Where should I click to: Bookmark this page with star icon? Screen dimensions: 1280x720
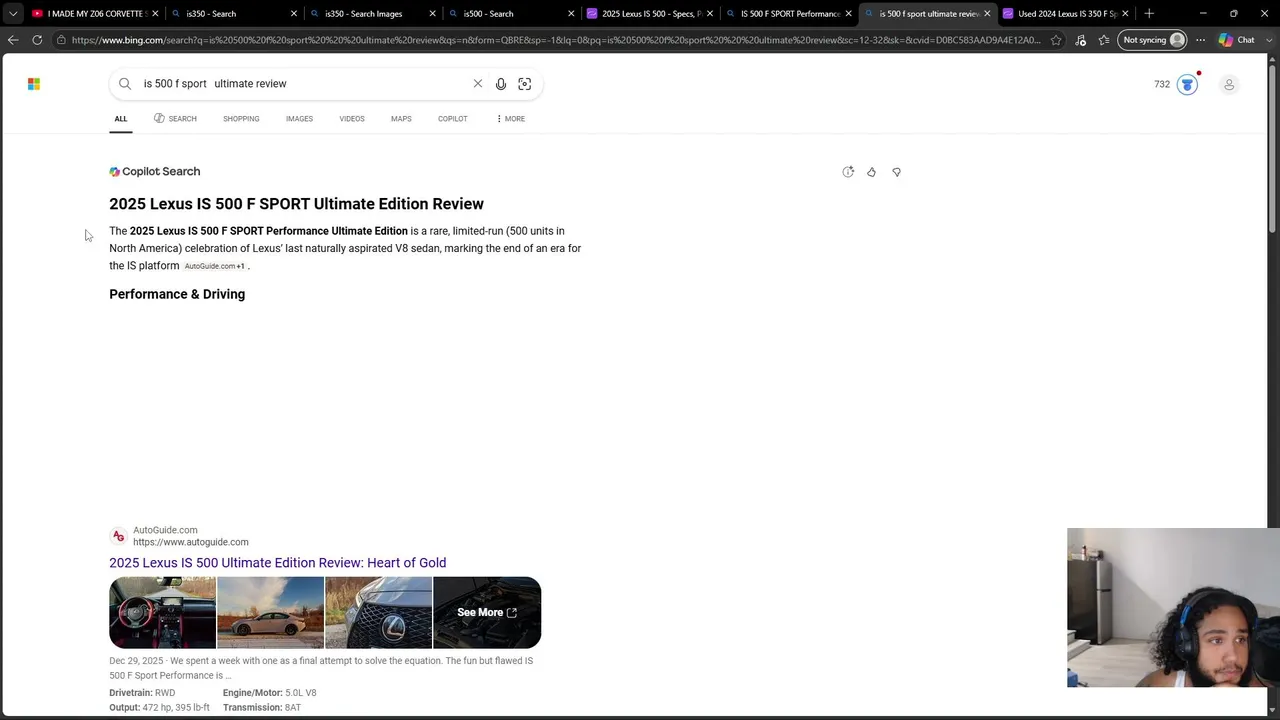point(1056,40)
